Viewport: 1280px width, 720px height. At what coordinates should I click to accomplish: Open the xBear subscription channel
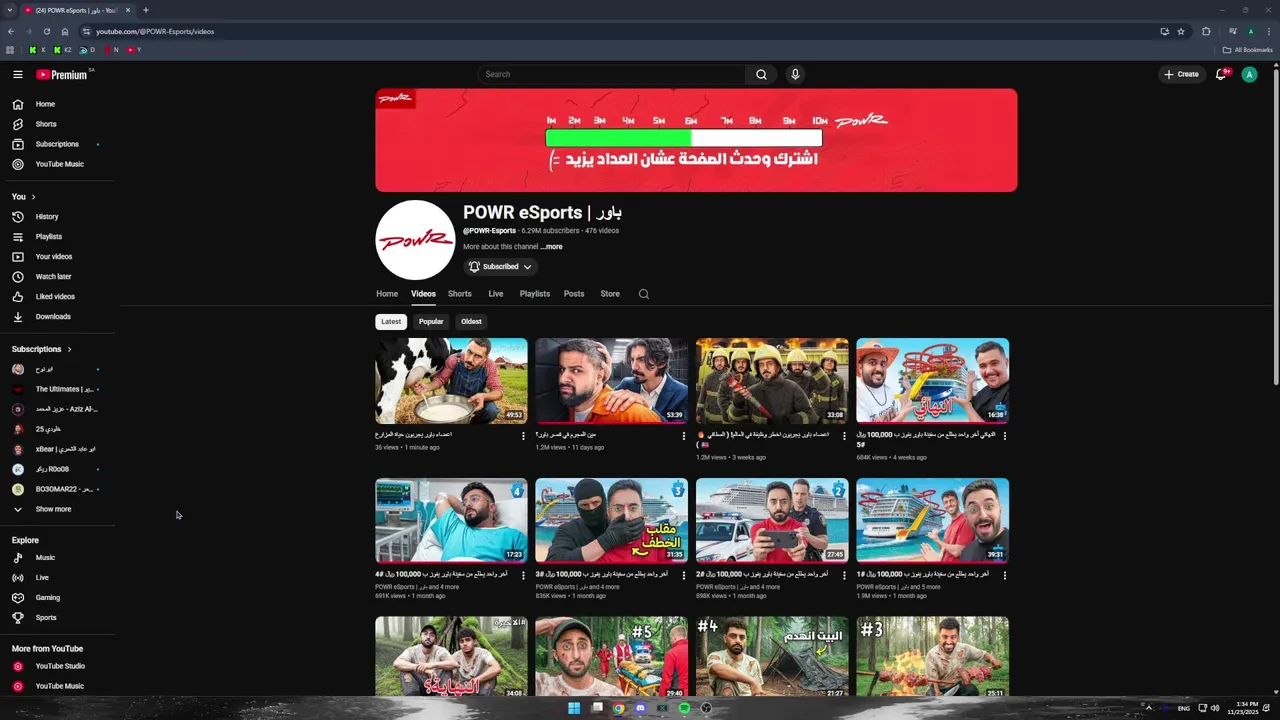pyautogui.click(x=57, y=449)
